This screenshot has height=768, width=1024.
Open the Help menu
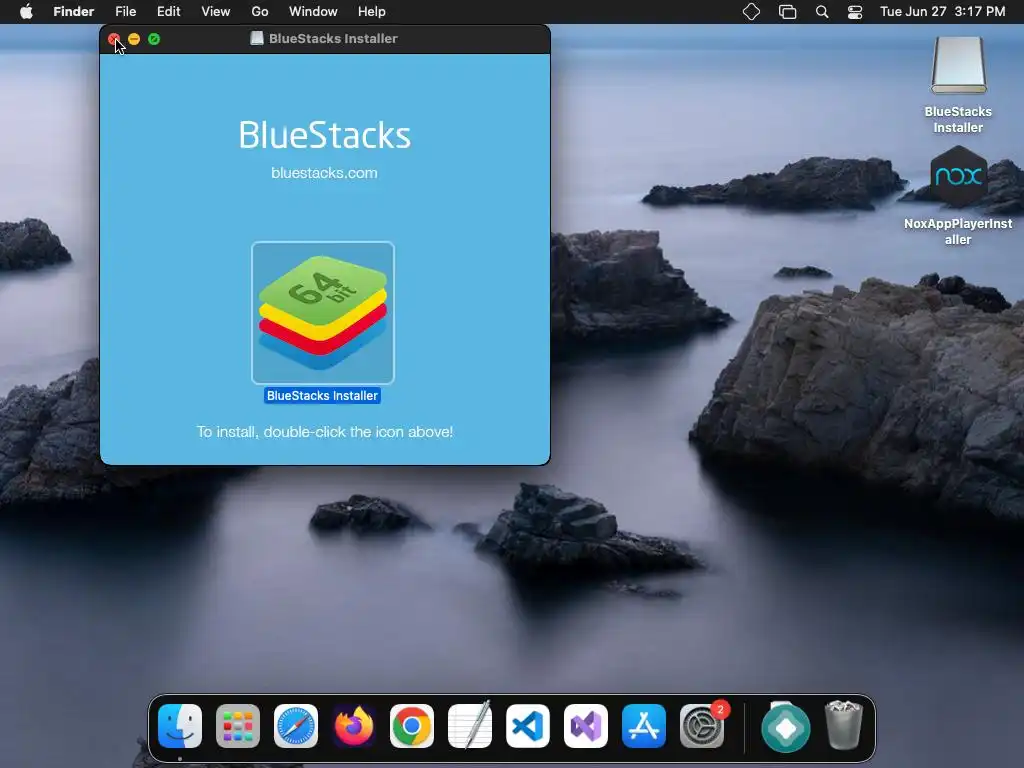pos(372,12)
